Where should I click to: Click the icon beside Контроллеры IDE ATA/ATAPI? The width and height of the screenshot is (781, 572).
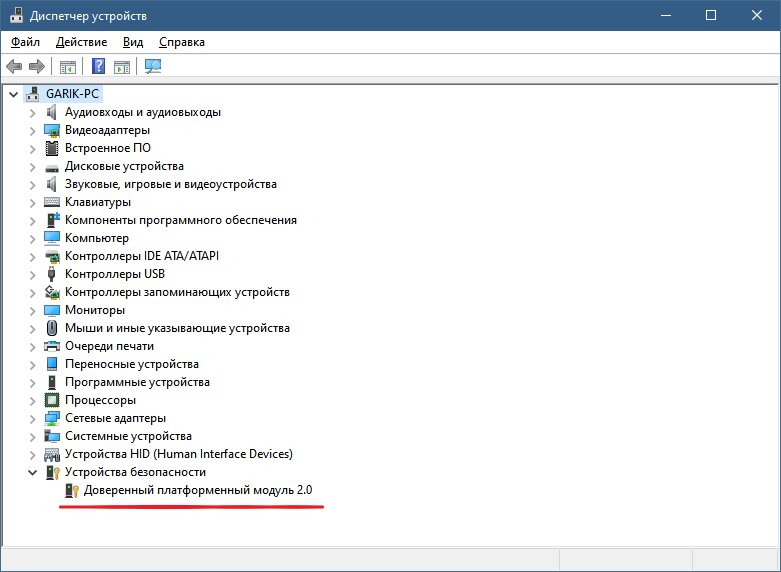tap(52, 256)
